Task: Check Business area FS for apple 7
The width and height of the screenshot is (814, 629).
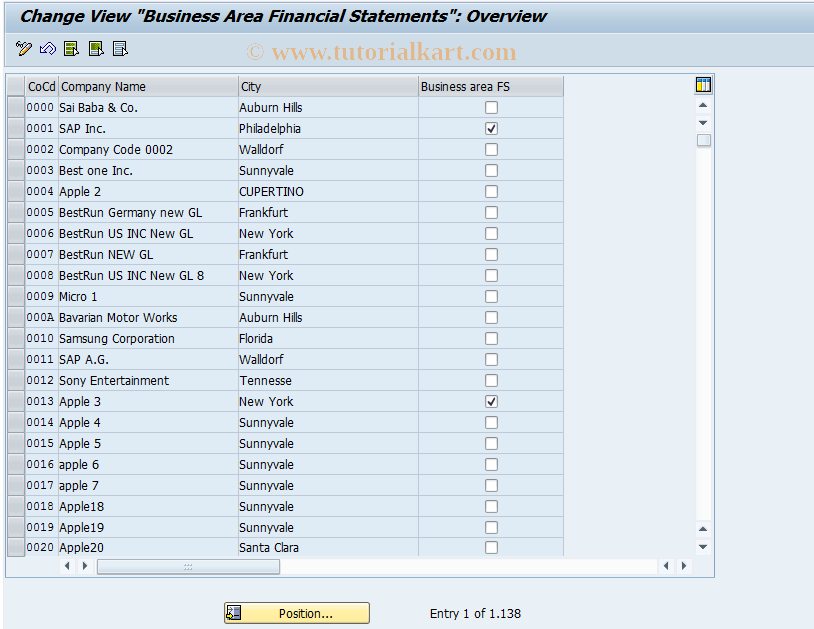Action: (x=491, y=485)
